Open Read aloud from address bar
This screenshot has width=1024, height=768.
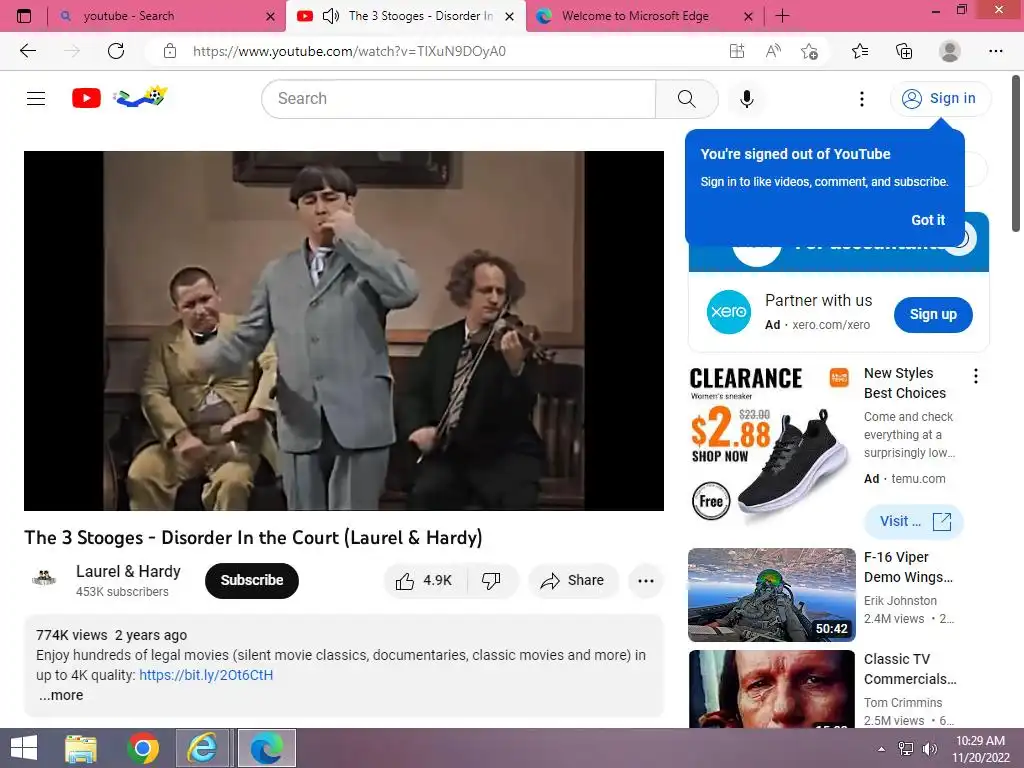[x=773, y=51]
